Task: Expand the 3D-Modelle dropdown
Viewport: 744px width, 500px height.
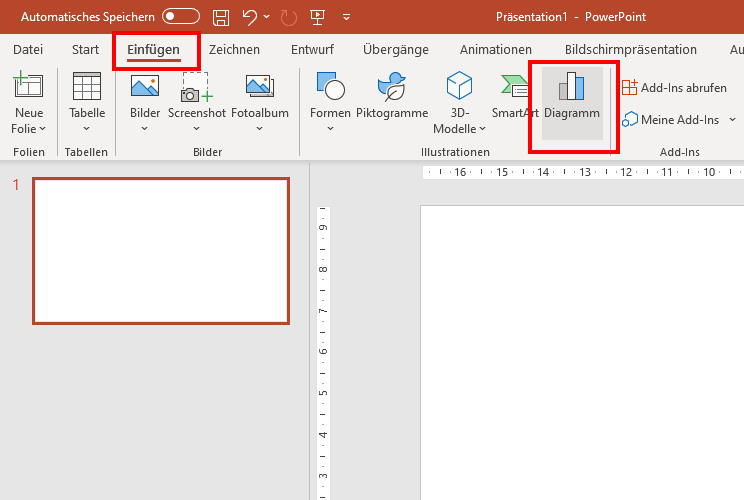Action: click(482, 129)
